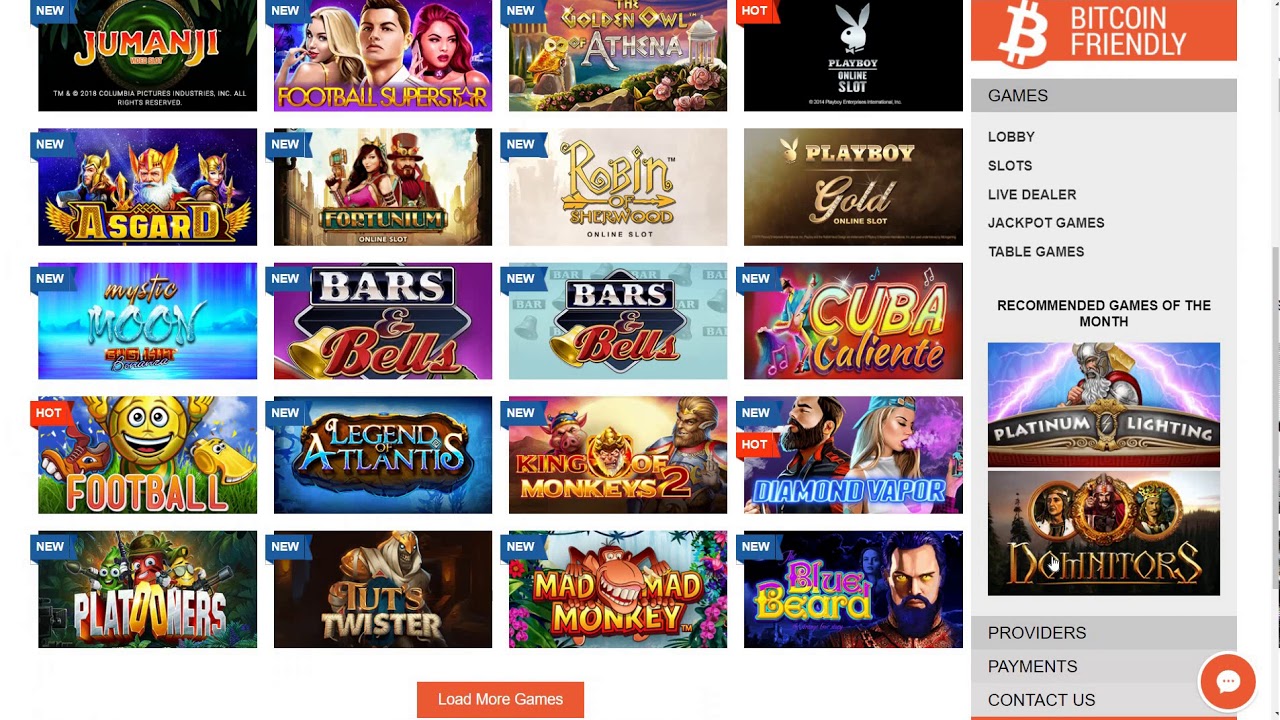Launch the Asgard slot game
This screenshot has width=1280, height=720.
147,187
